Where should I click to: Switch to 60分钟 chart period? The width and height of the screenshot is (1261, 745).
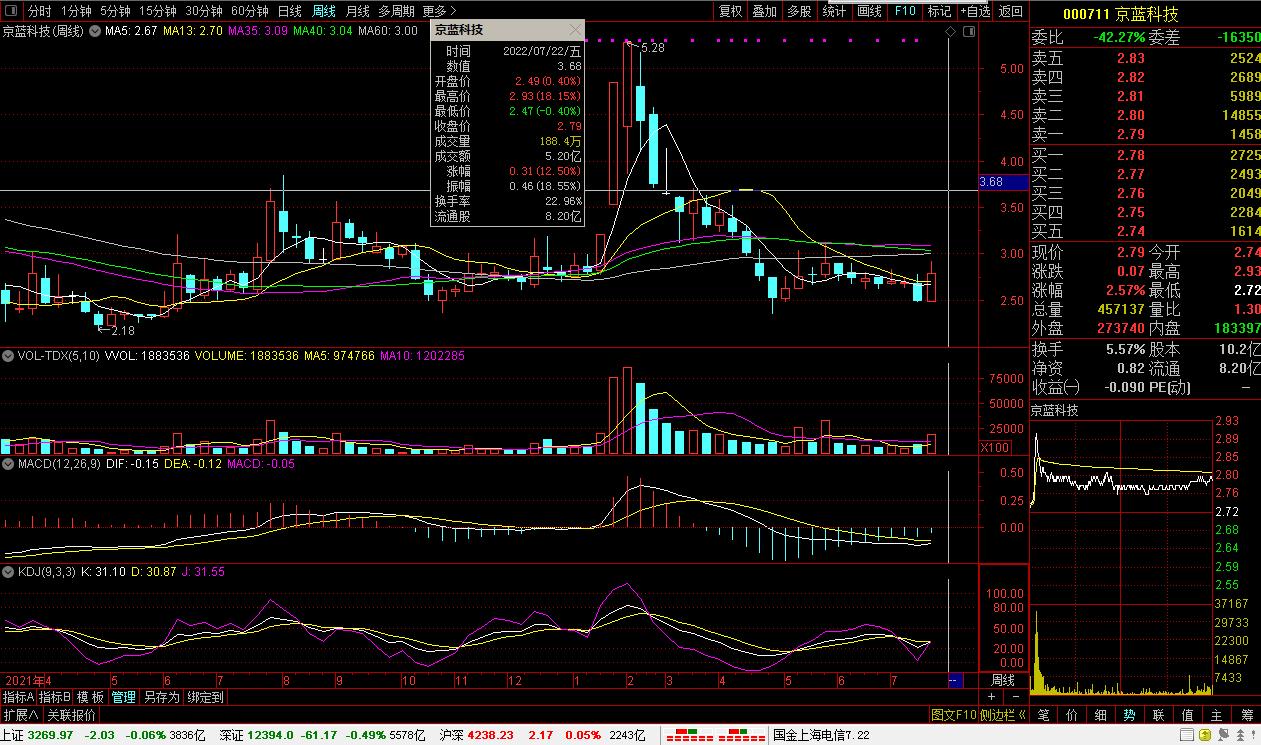point(250,11)
